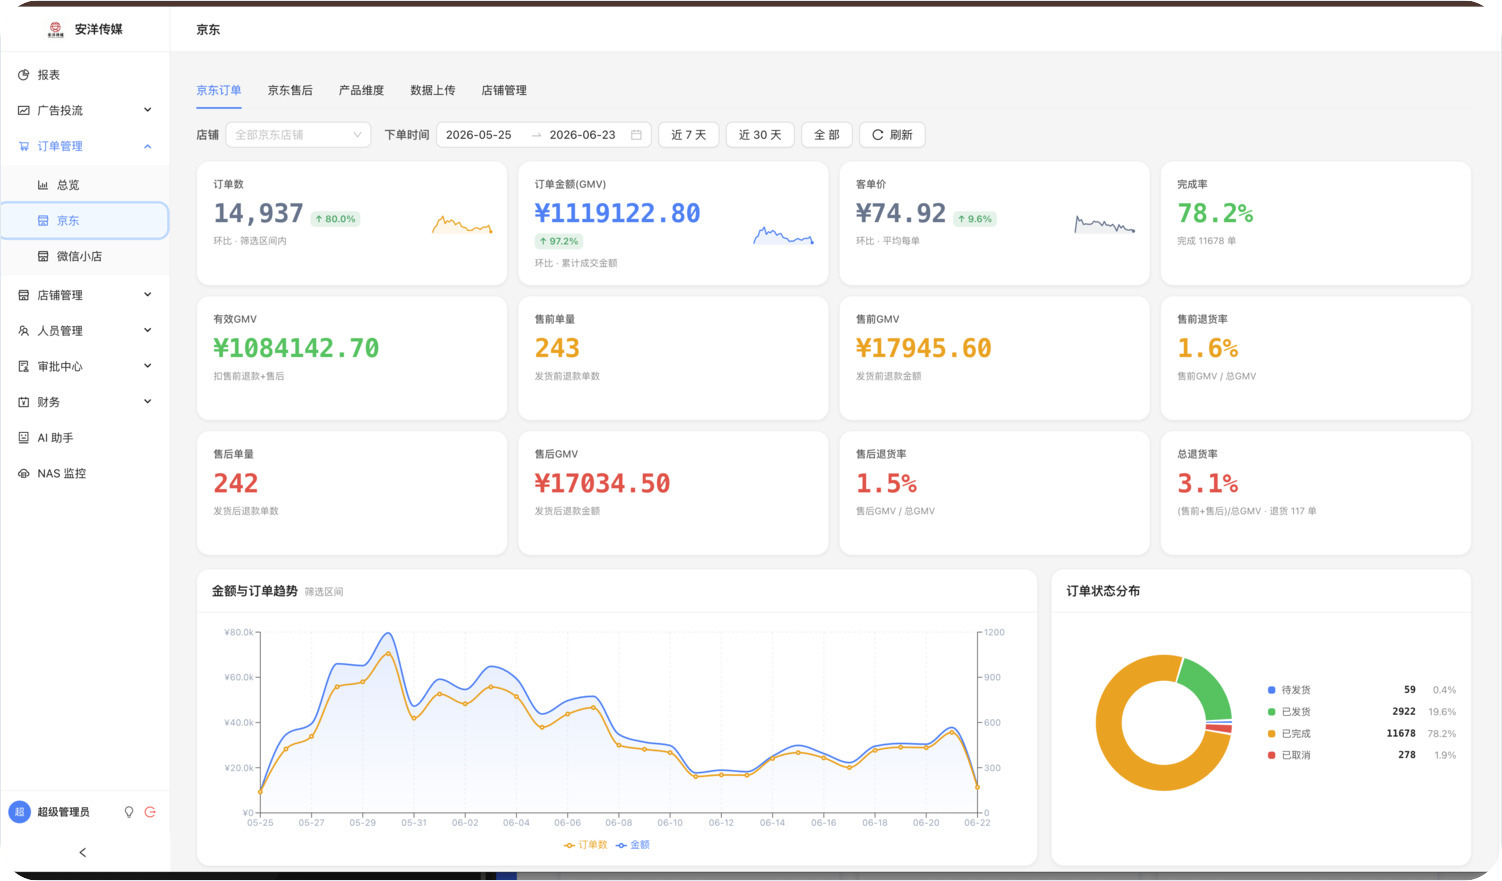Expand the 财务 menu chevron
This screenshot has height=881, width=1502.
point(148,401)
